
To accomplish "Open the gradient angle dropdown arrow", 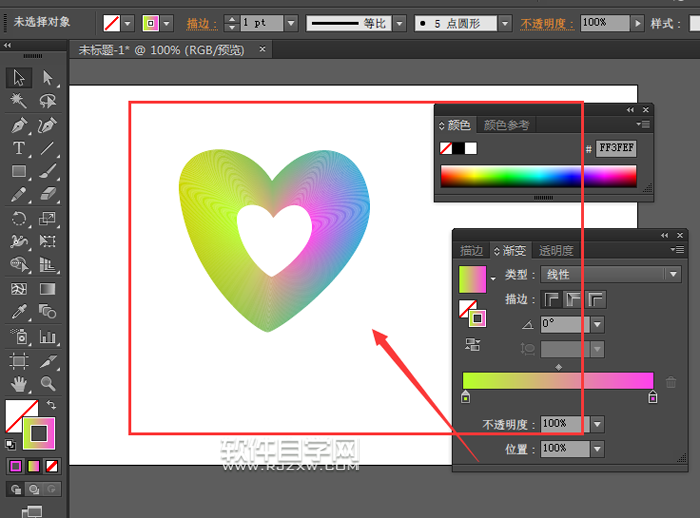I will [x=597, y=324].
